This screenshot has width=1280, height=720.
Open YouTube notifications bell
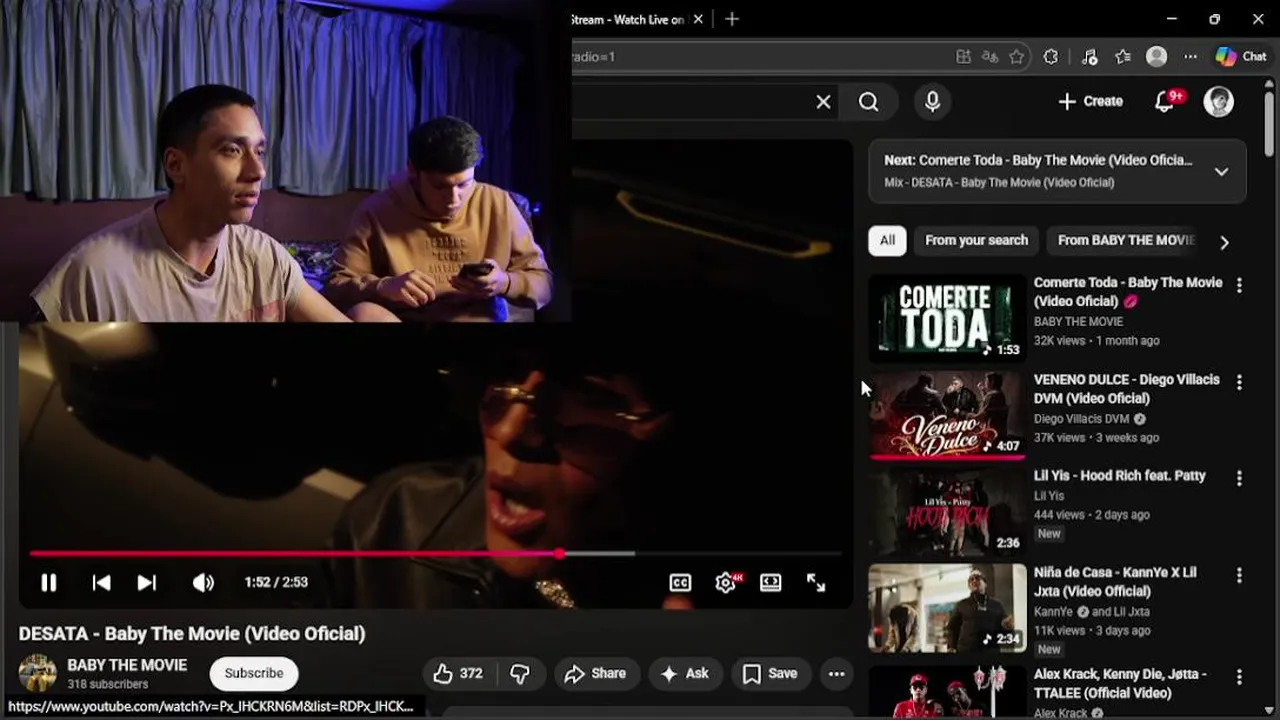pos(1165,102)
